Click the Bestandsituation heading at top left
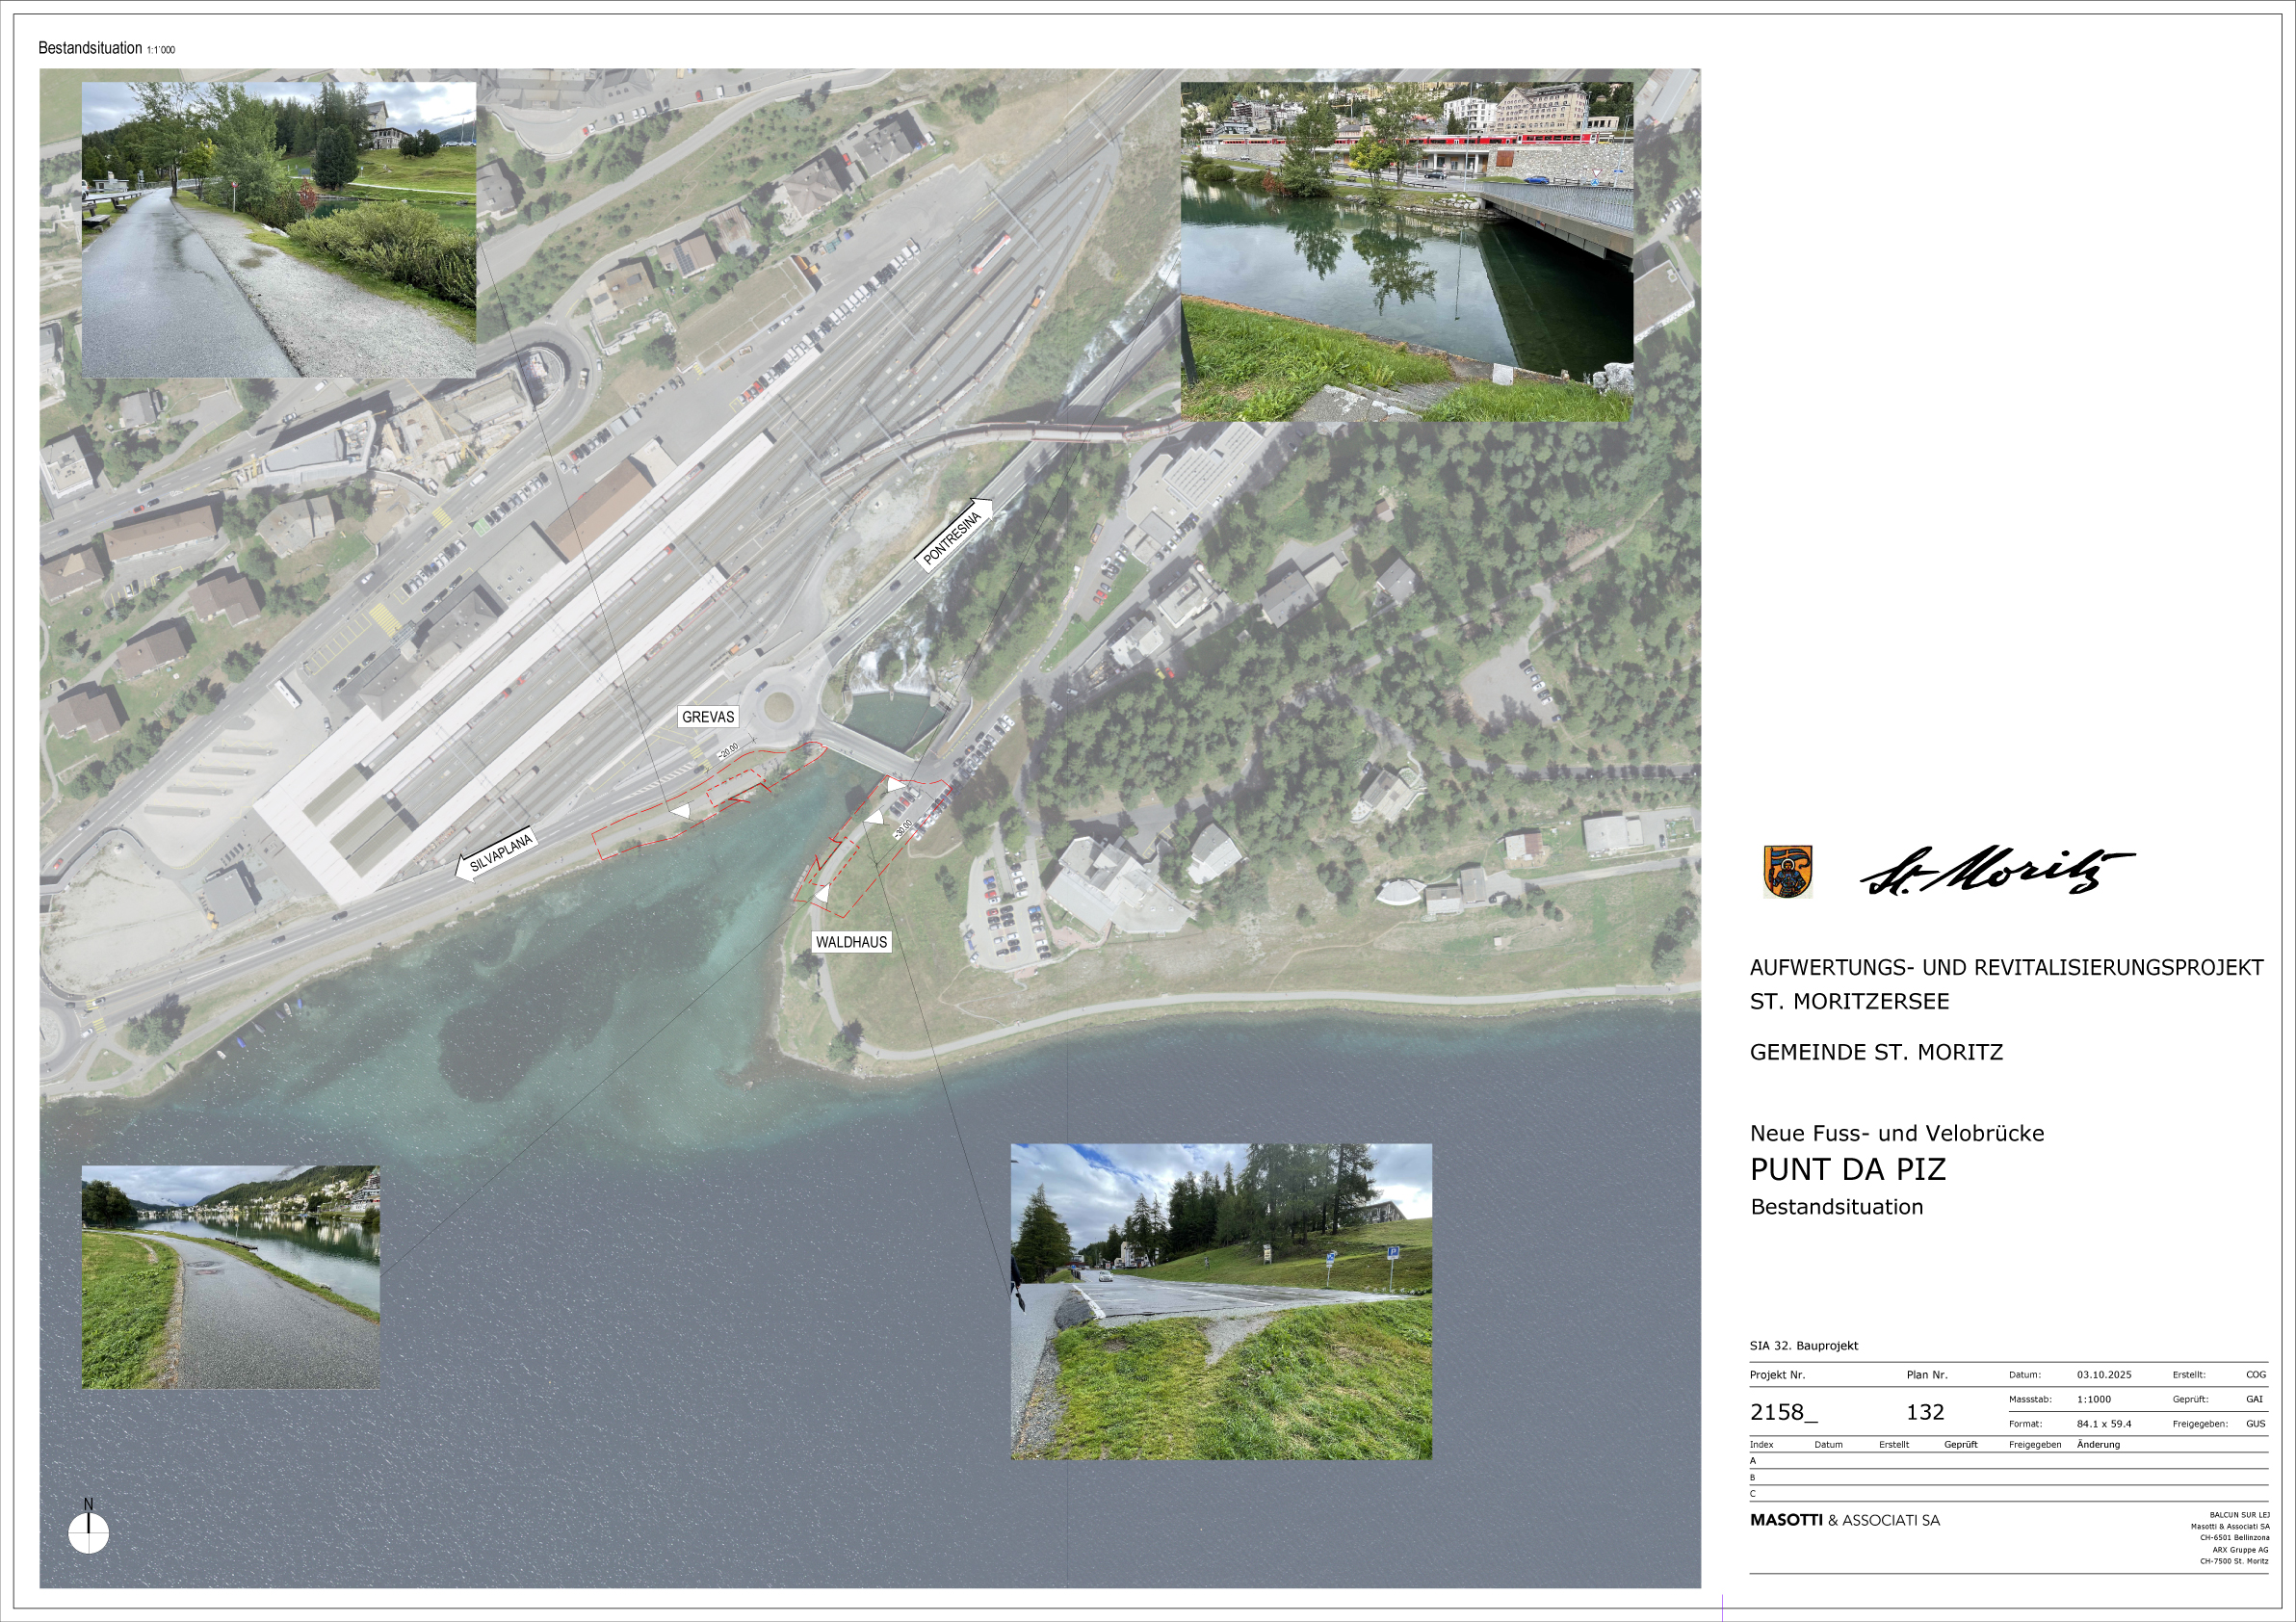The image size is (2296, 1622). point(90,48)
